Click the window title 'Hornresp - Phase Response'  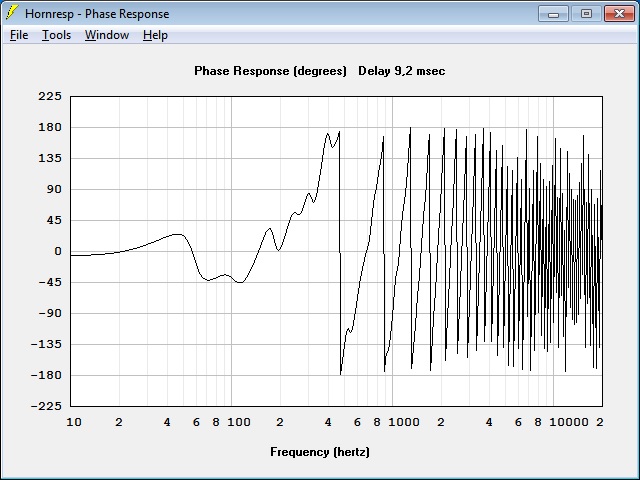click(97, 14)
